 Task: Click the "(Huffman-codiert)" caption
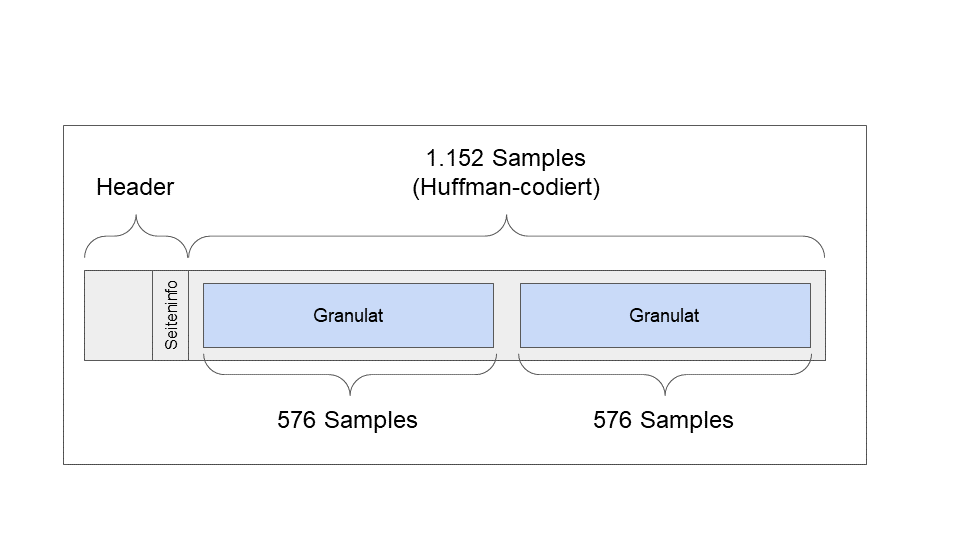pyautogui.click(x=505, y=187)
